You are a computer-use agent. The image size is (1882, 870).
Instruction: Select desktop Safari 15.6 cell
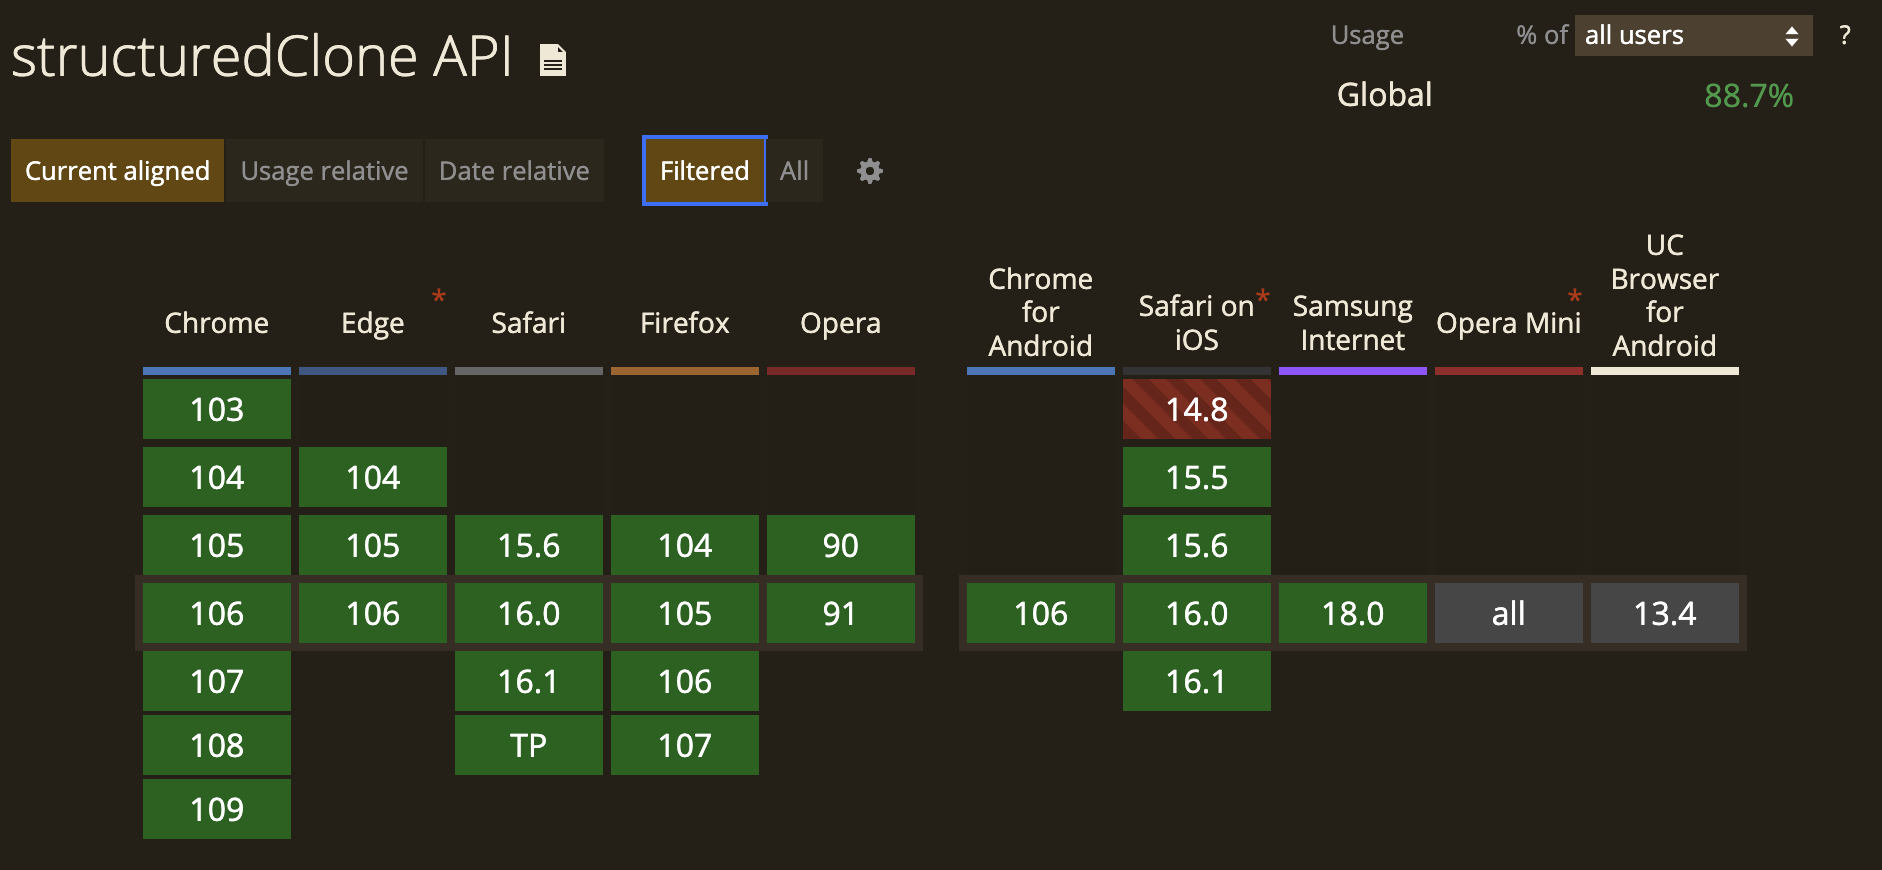tap(529, 545)
